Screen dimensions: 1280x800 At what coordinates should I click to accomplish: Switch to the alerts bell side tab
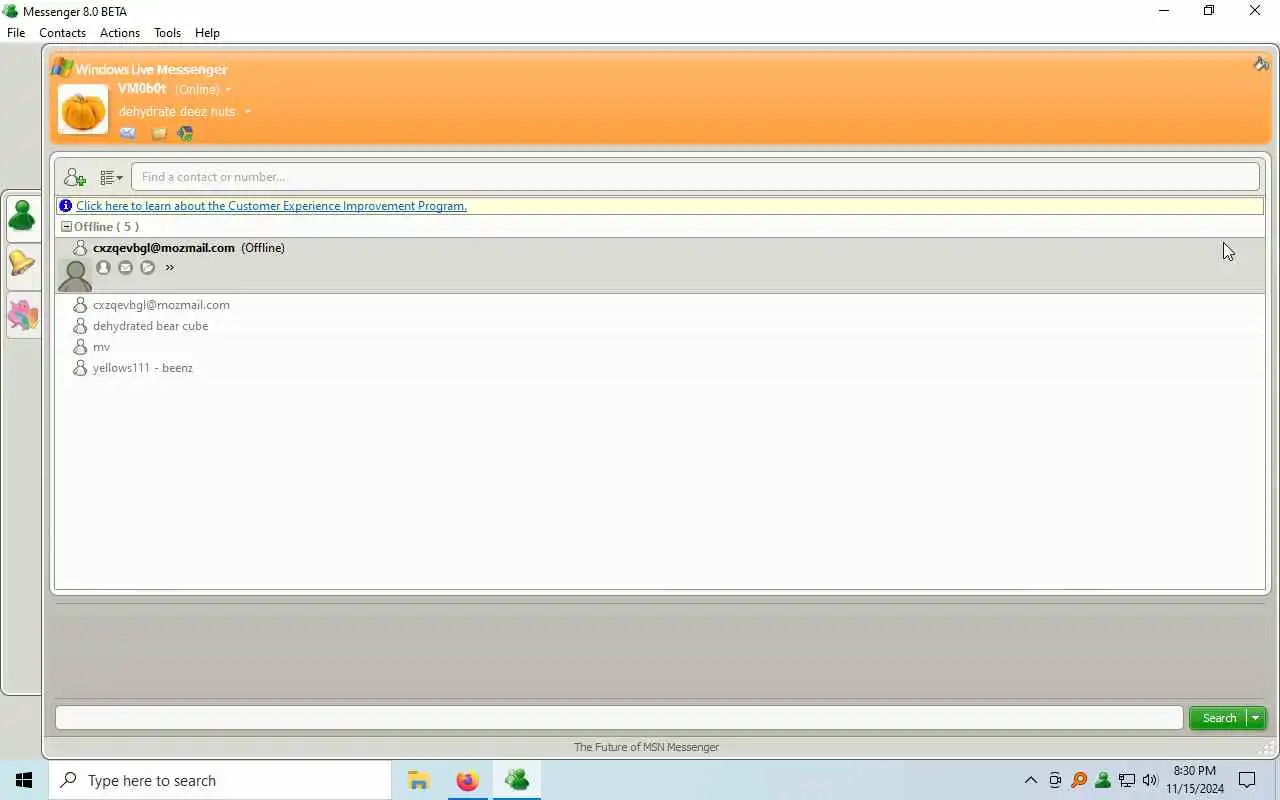point(22,264)
